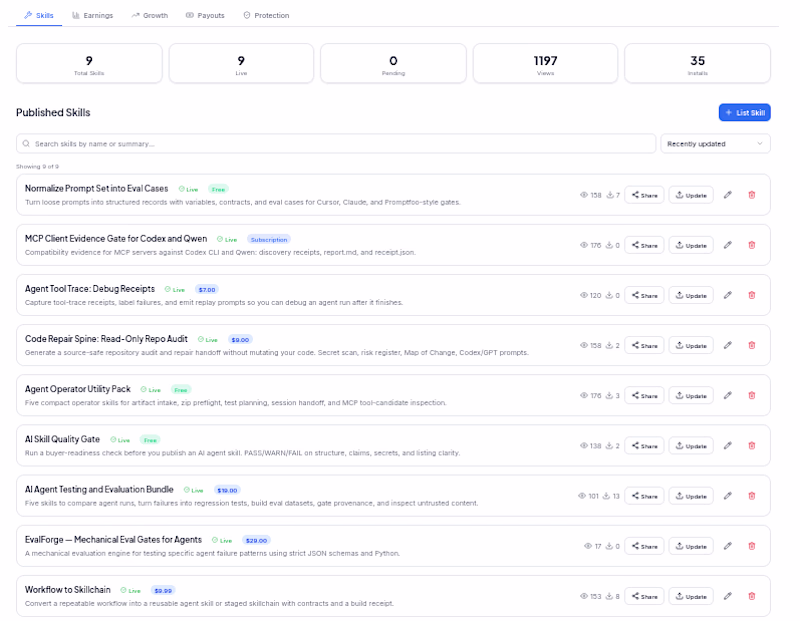Edit MCP Client Evidence Gate skill
800x621 pixels.
[x=728, y=245]
